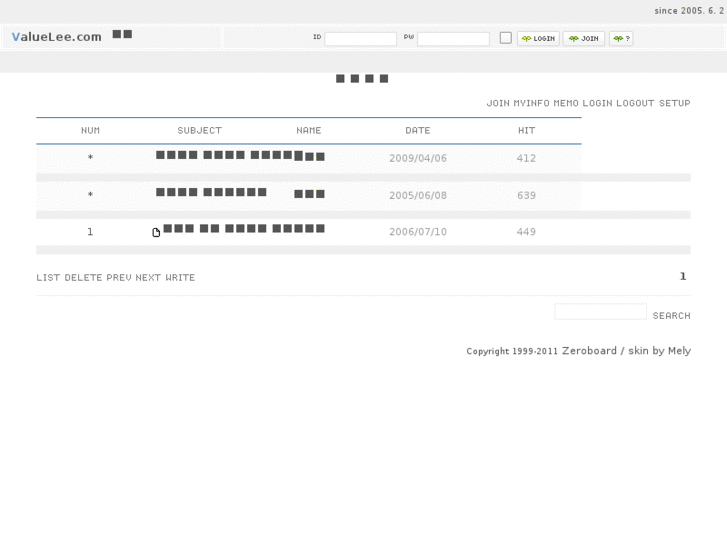Tick the checkbox beside the password field
The width and height of the screenshot is (727, 545).
tap(506, 38)
